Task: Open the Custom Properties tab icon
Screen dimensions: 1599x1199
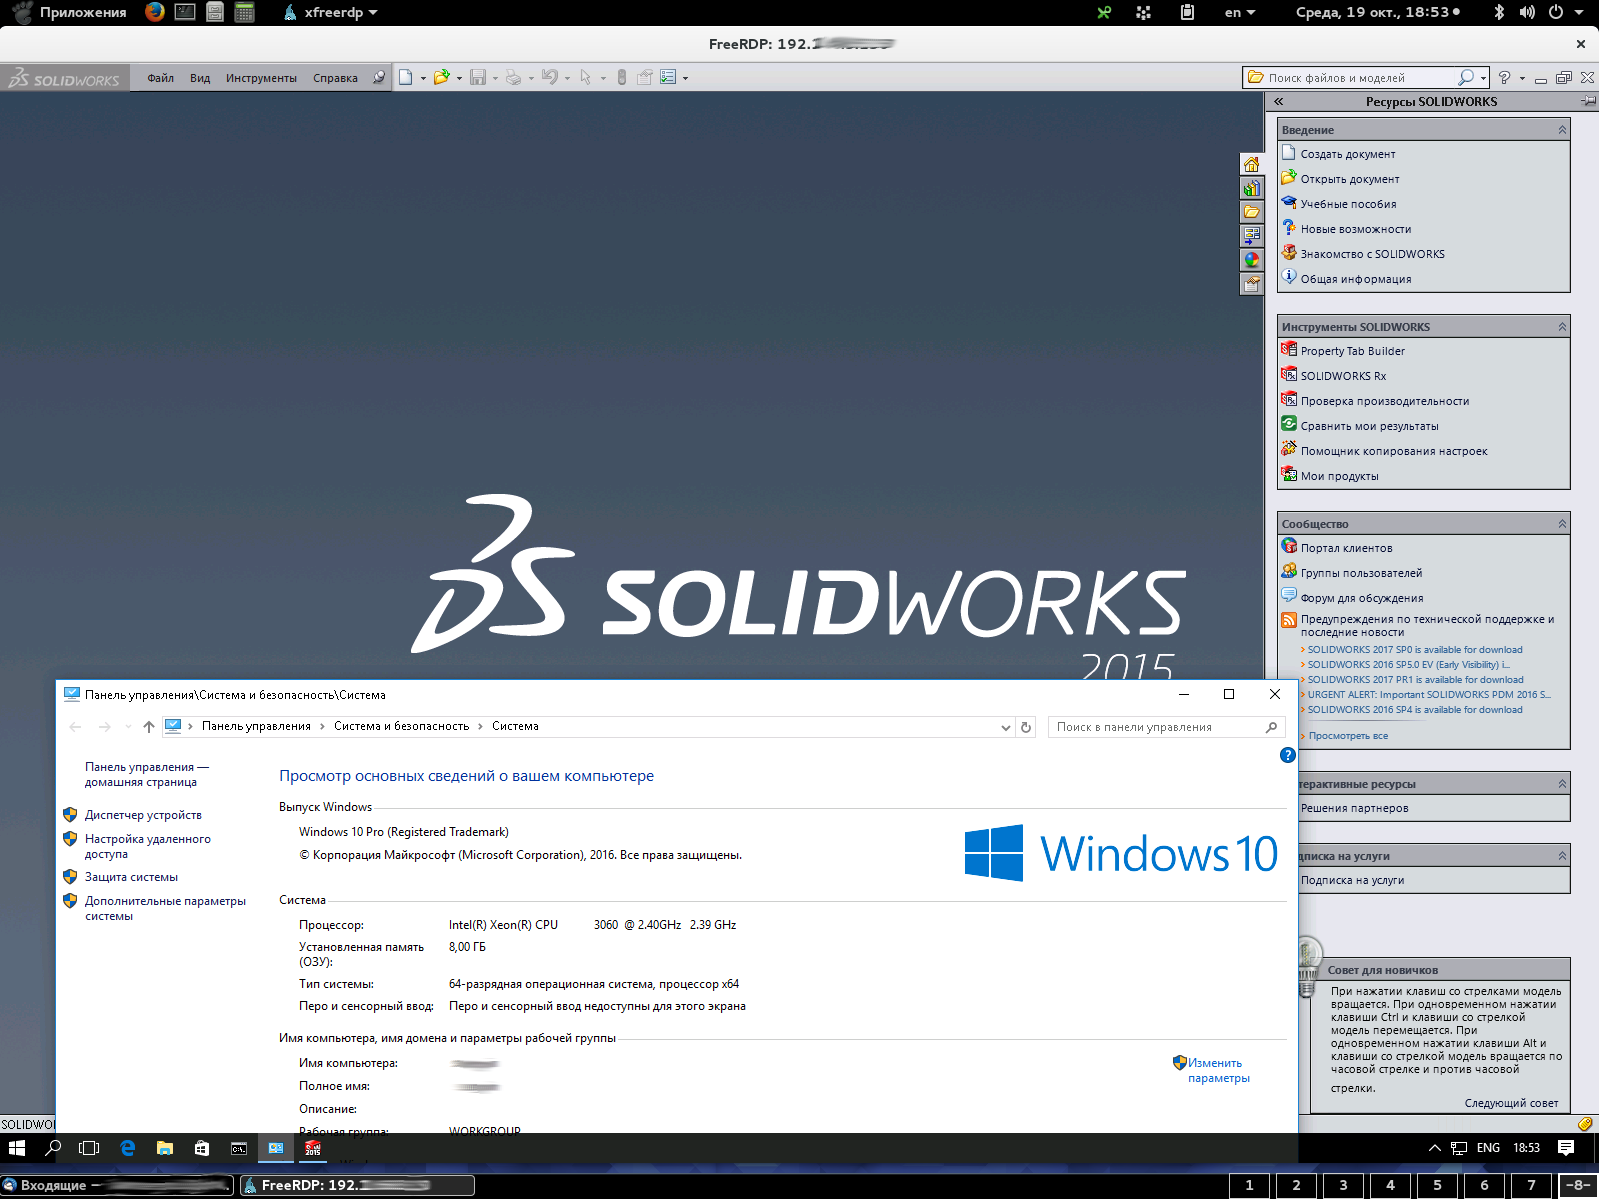Action: 1251,284
